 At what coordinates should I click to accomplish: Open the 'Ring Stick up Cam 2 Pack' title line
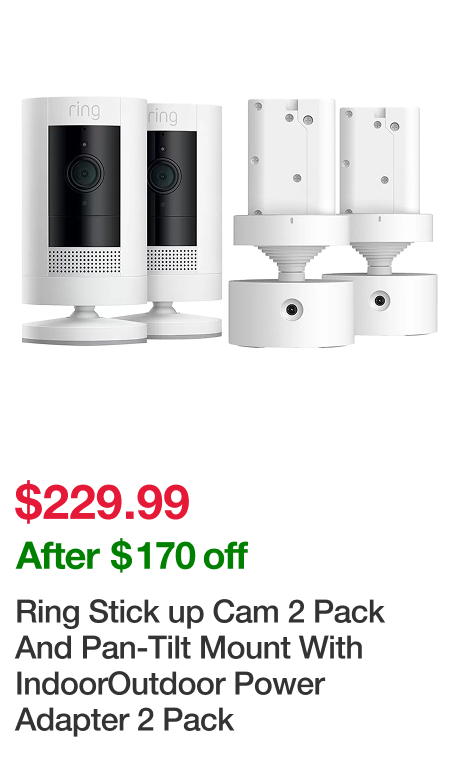(x=200, y=613)
